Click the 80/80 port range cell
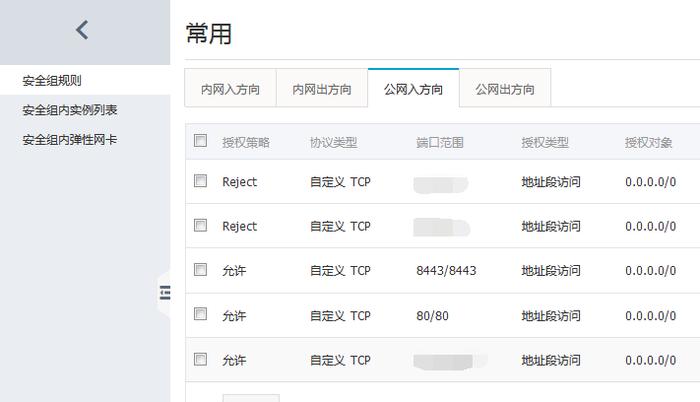The image size is (700, 402). pyautogui.click(x=432, y=316)
